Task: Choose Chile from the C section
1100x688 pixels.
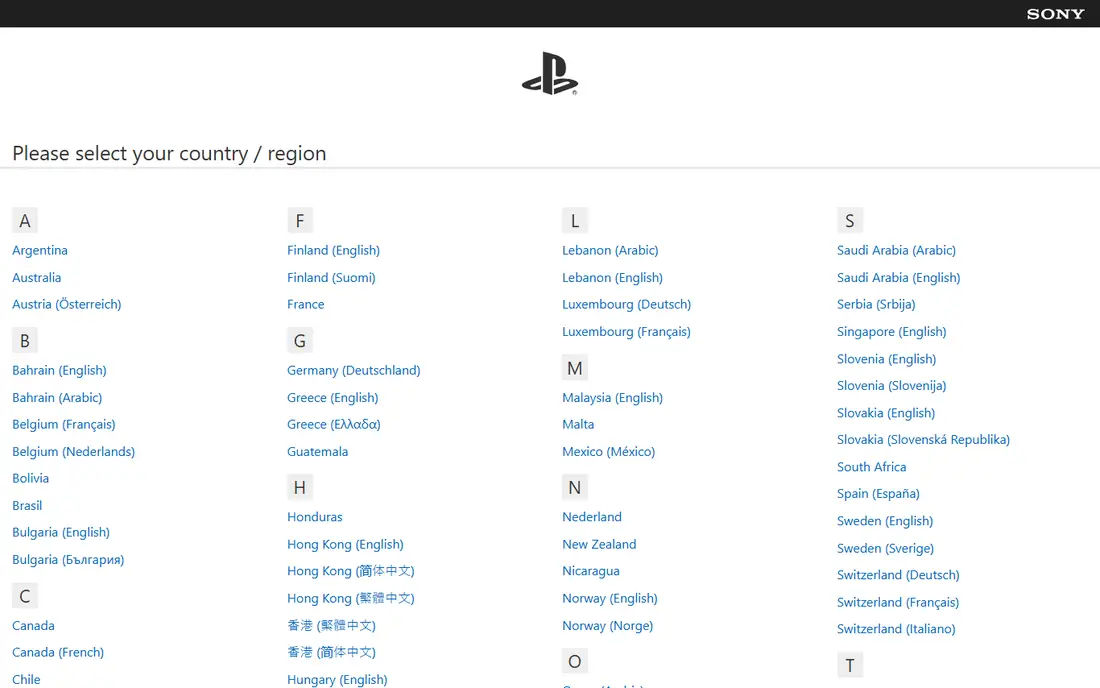Action: tap(26, 680)
